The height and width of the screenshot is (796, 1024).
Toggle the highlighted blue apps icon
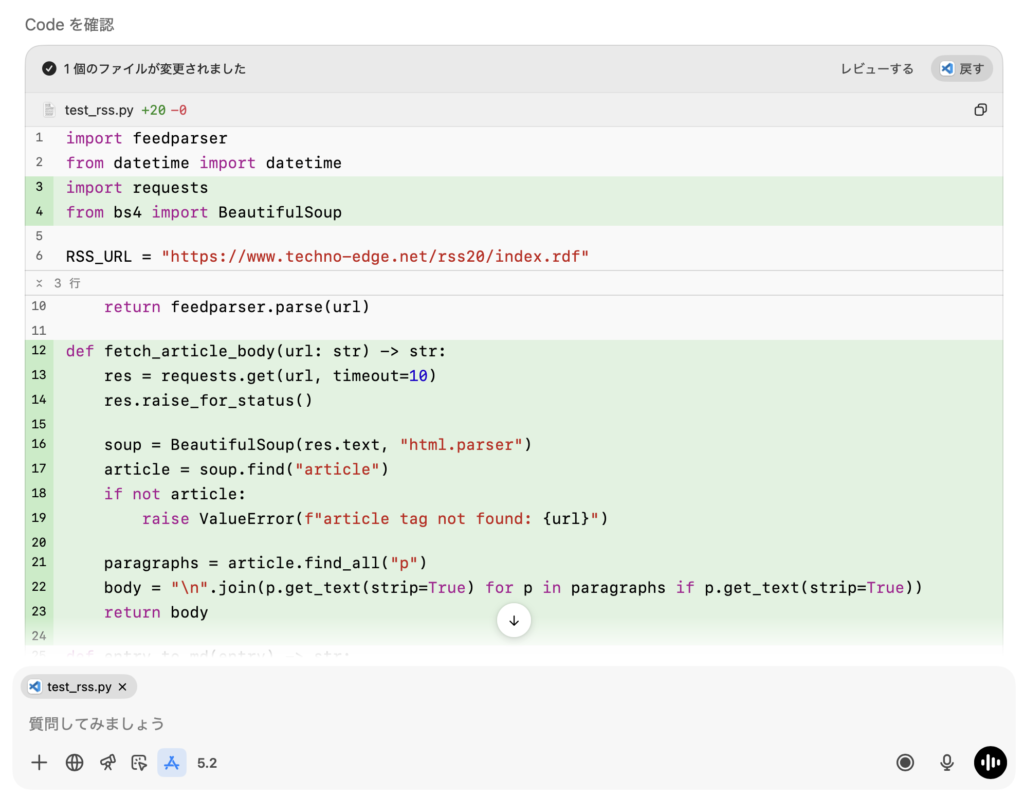(x=171, y=763)
